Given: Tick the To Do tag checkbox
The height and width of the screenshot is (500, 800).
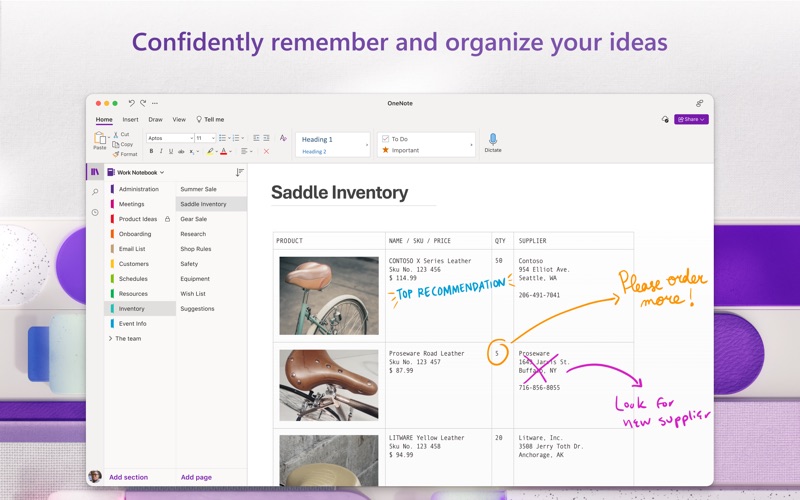Looking at the screenshot, I should click(386, 139).
